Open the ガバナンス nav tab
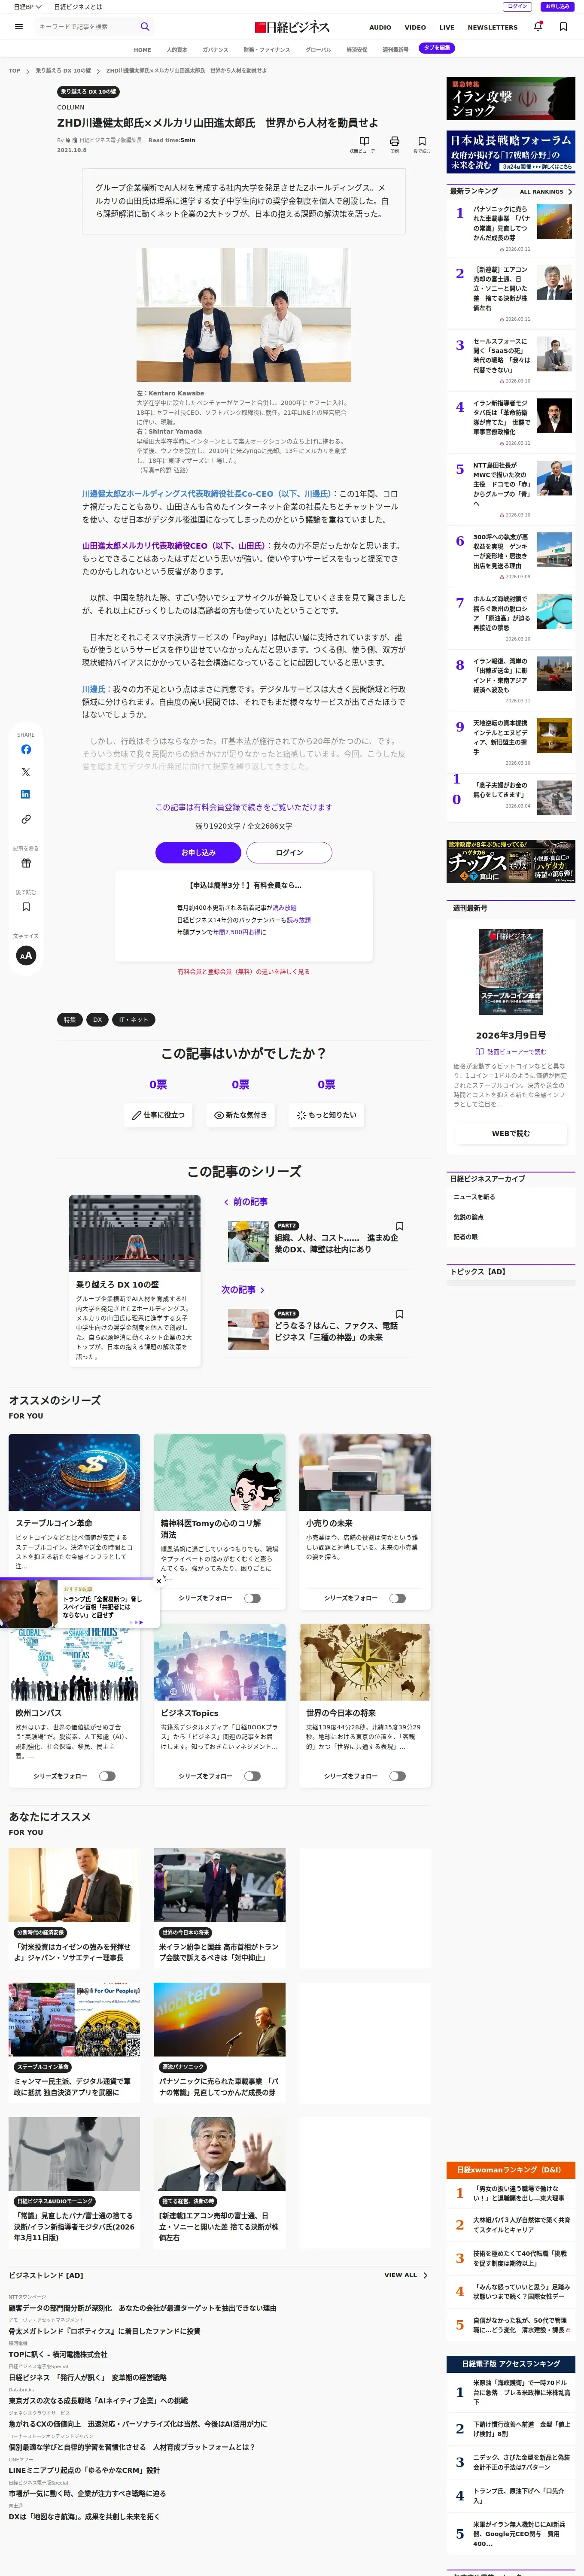 [x=215, y=49]
